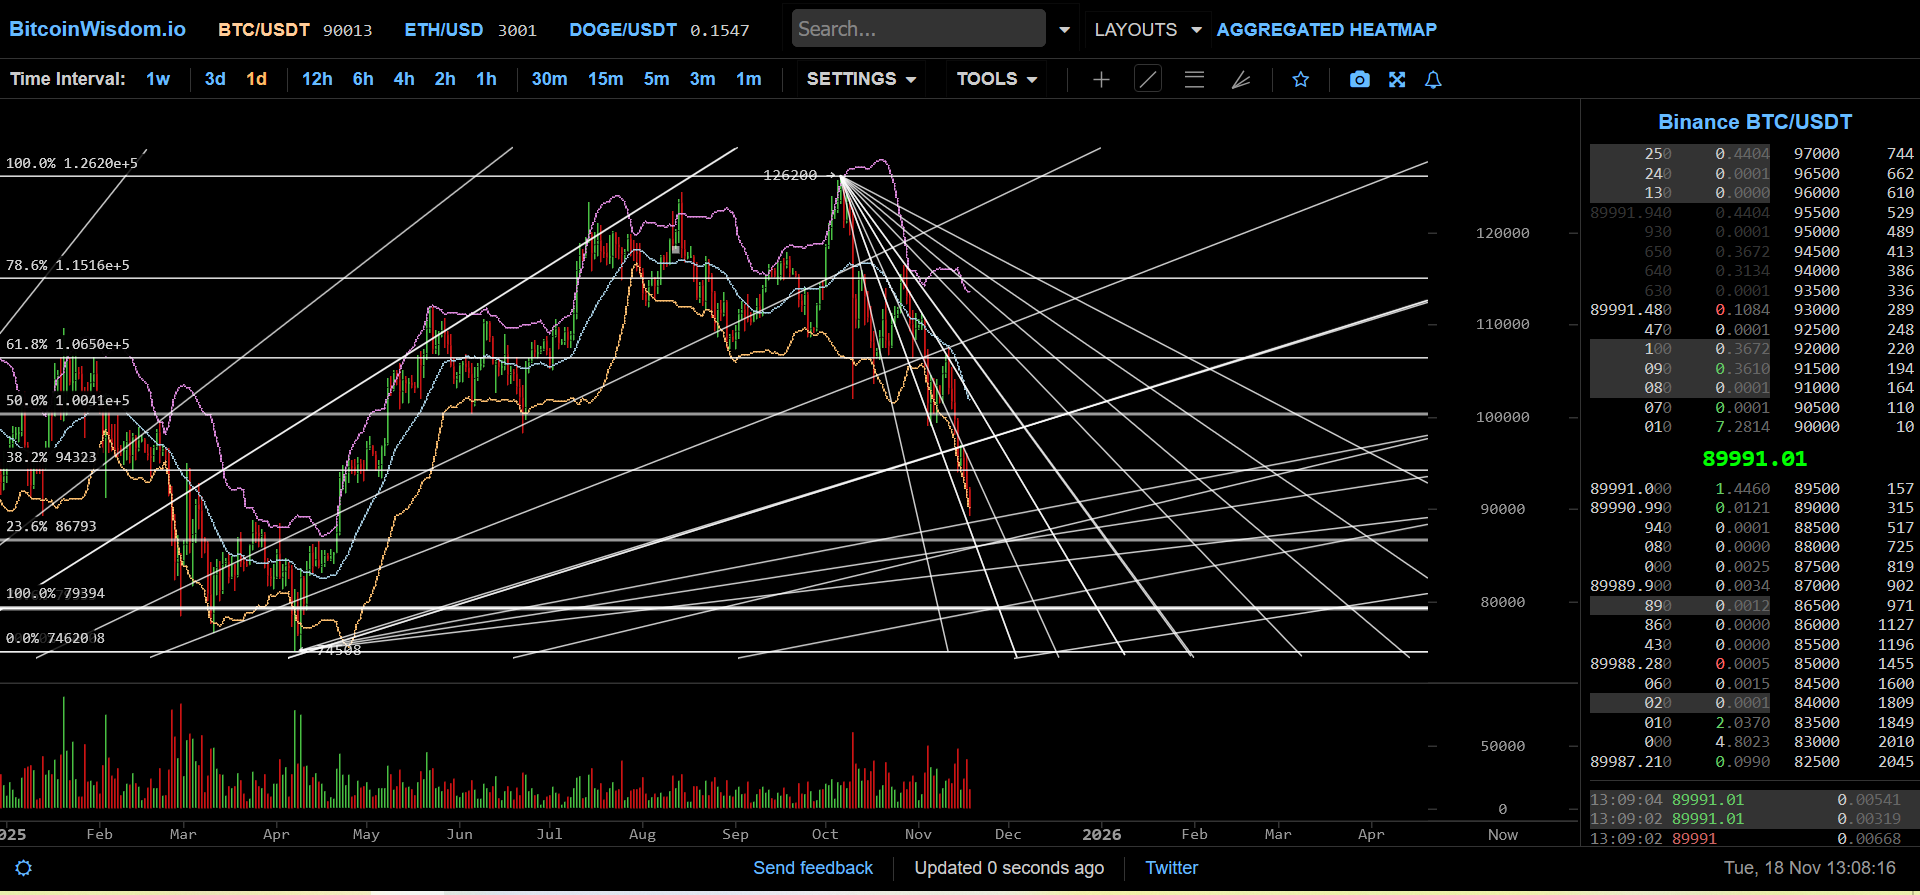Choose the 1h time interval
1920x895 pixels.
point(486,79)
